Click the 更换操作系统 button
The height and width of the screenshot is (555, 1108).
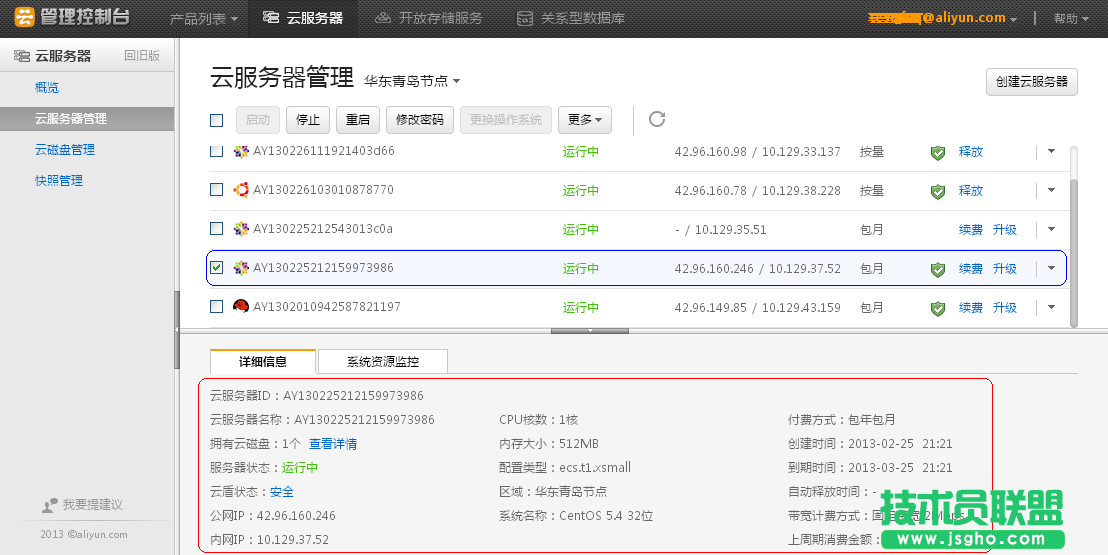click(x=506, y=120)
